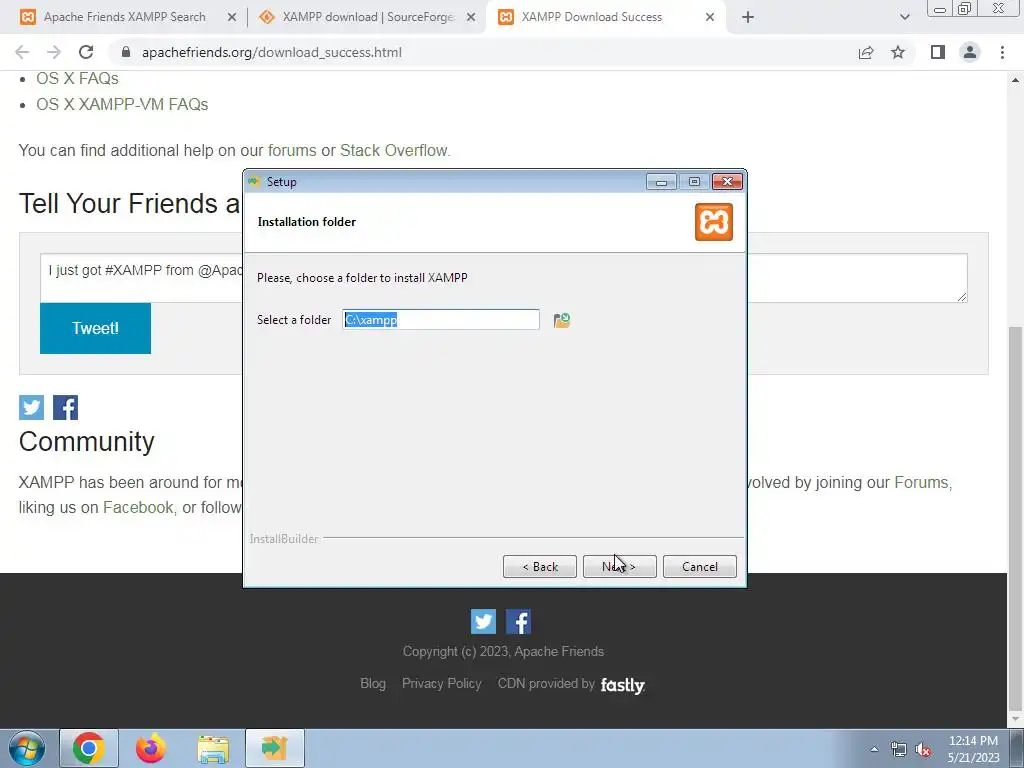
Task: Click the fastly logo in footer
Action: (x=622, y=684)
